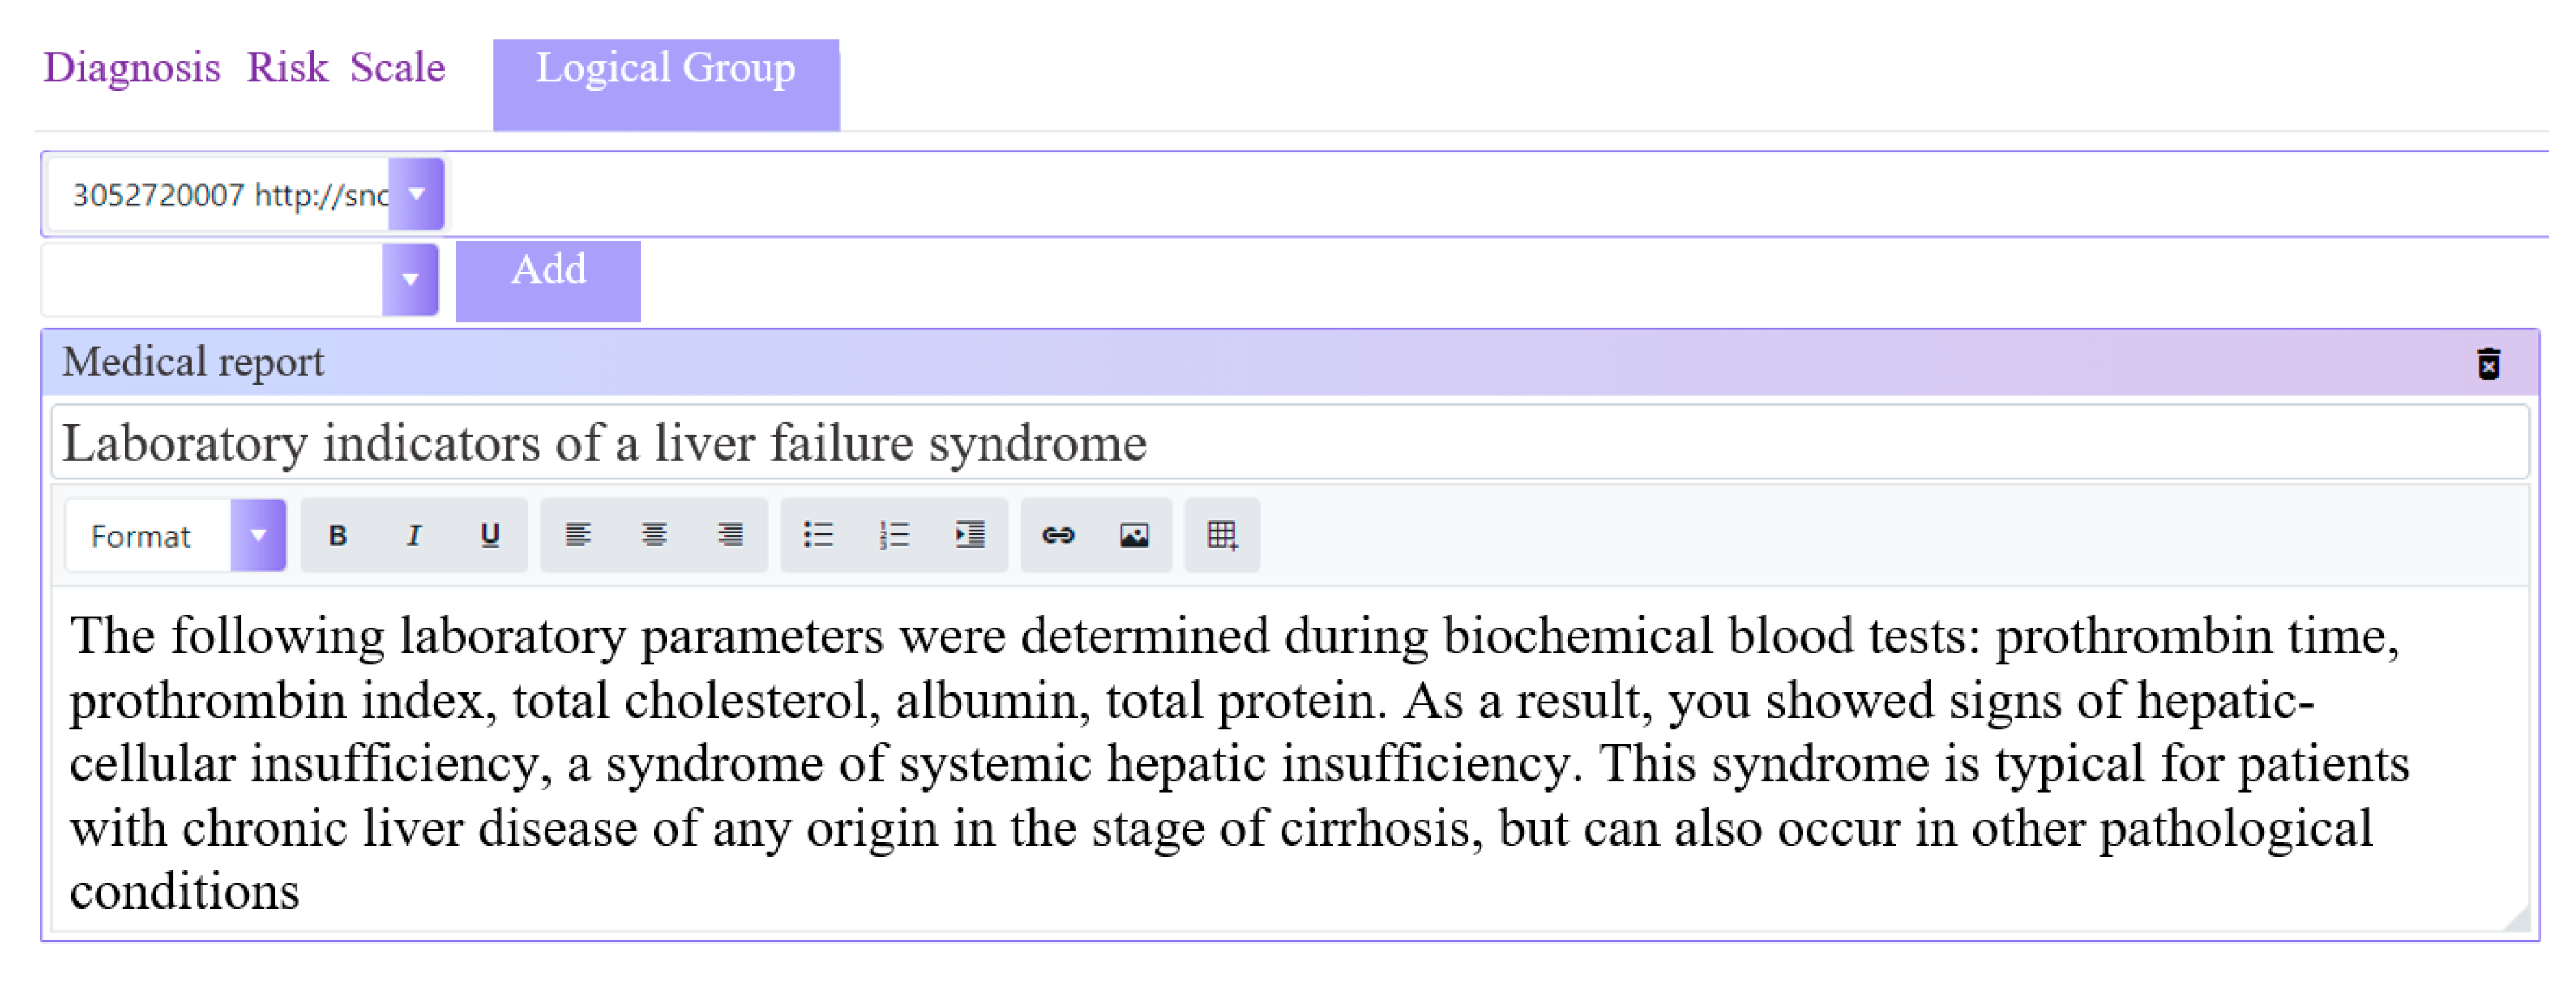This screenshot has width=2576, height=982.
Task: Increase paragraph indent
Action: click(x=970, y=536)
